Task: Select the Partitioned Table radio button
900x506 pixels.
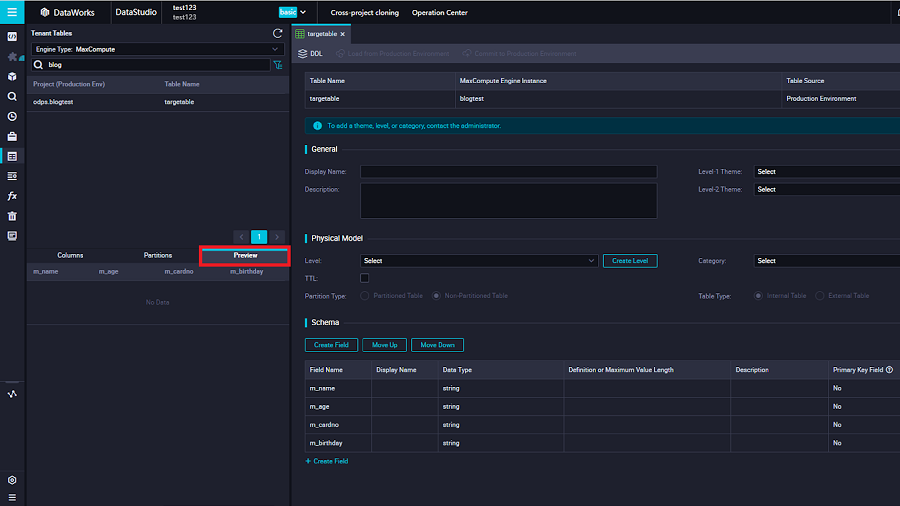Action: pyautogui.click(x=365, y=296)
